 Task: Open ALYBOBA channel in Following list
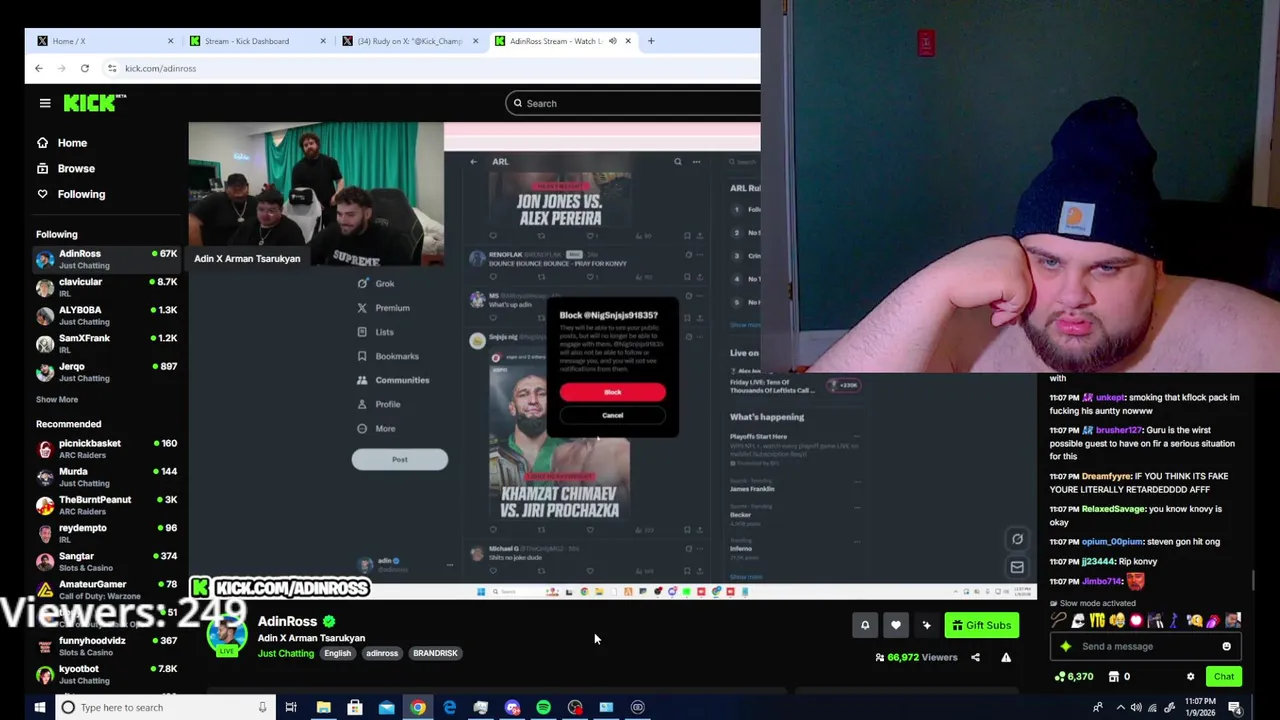pos(106,315)
